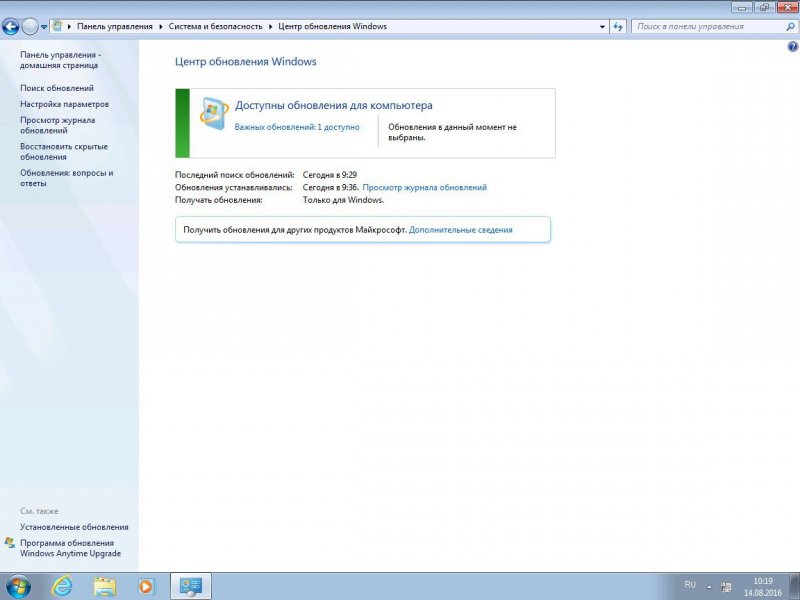Launch Windows Media Player from the taskbar
This screenshot has height=600, width=800.
[x=146, y=586]
